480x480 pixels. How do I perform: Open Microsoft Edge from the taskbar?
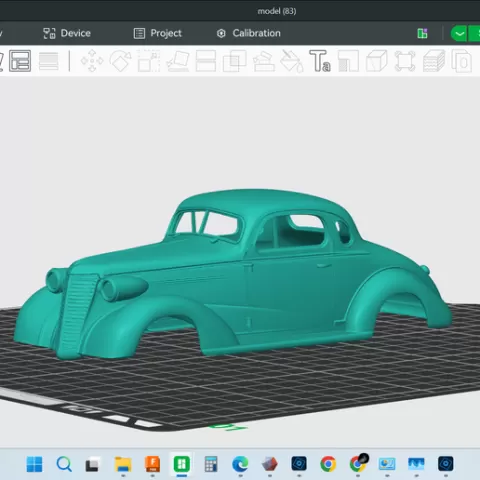(x=240, y=464)
